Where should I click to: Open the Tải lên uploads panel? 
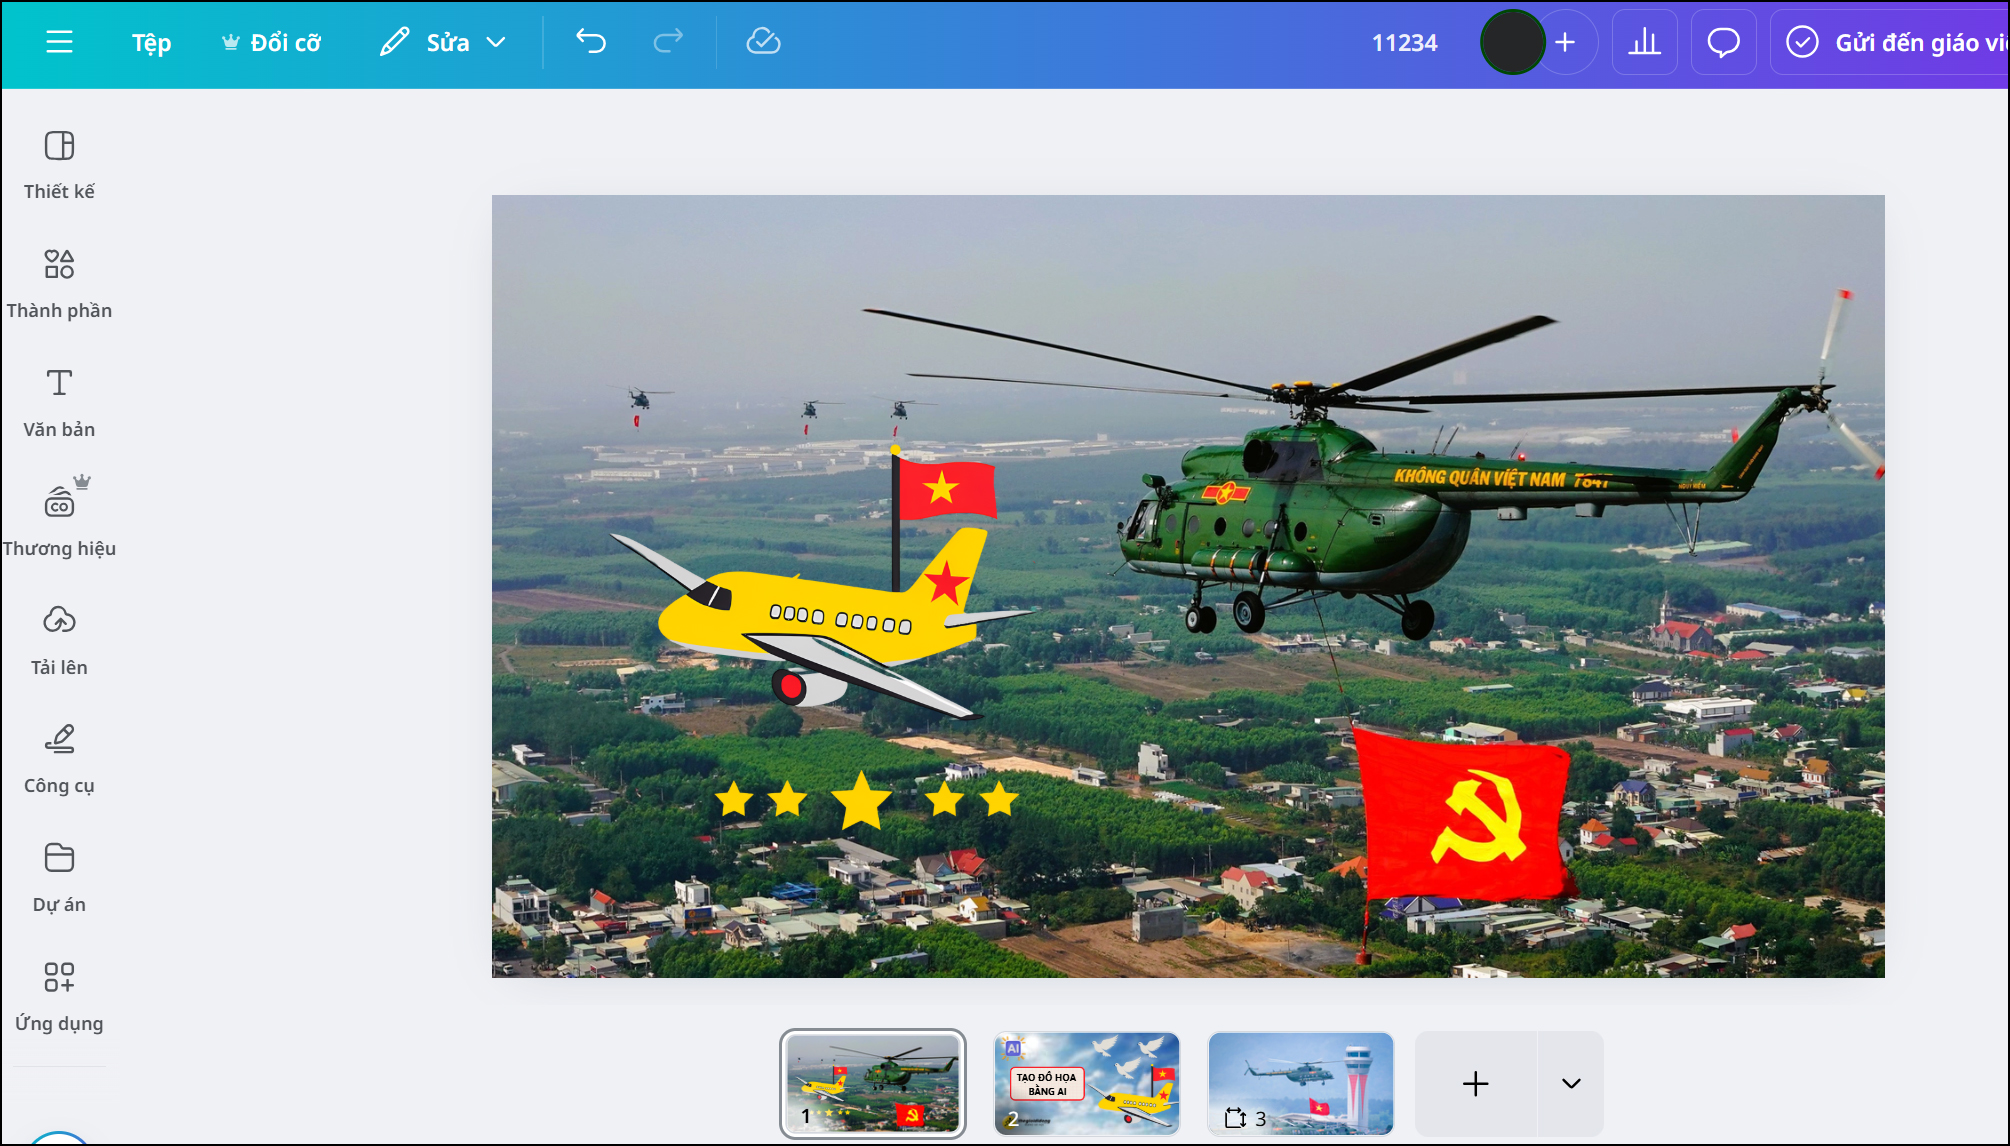(x=59, y=641)
